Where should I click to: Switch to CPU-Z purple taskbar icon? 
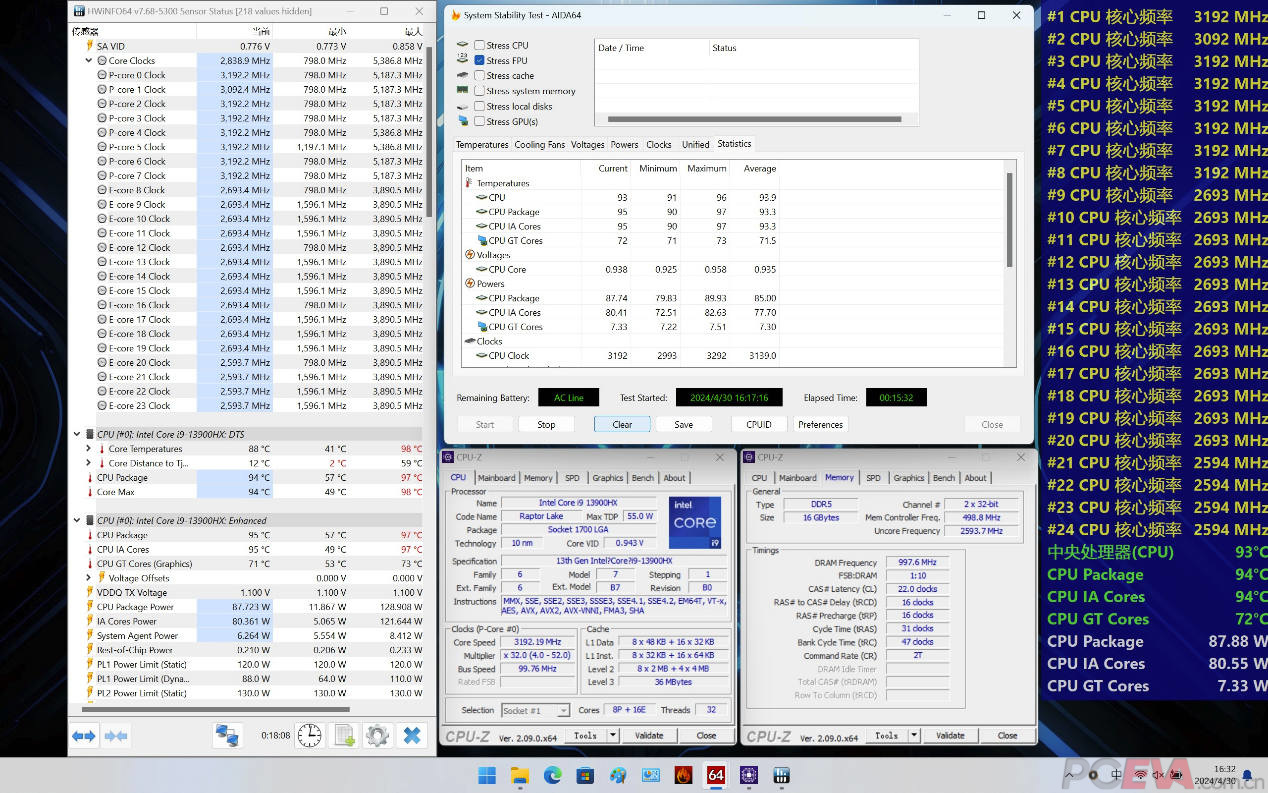coord(748,775)
